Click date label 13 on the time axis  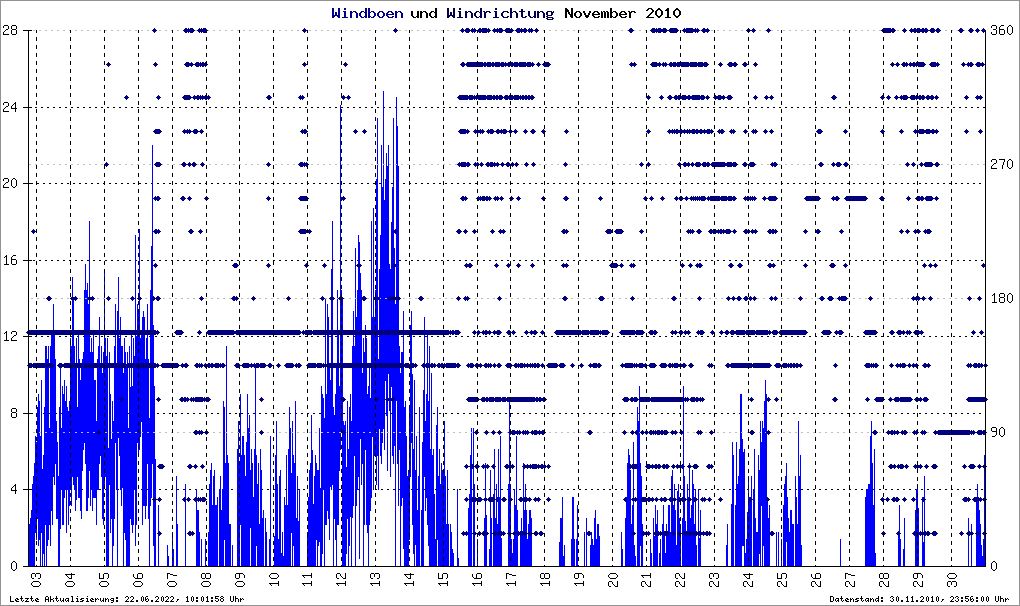[375, 580]
